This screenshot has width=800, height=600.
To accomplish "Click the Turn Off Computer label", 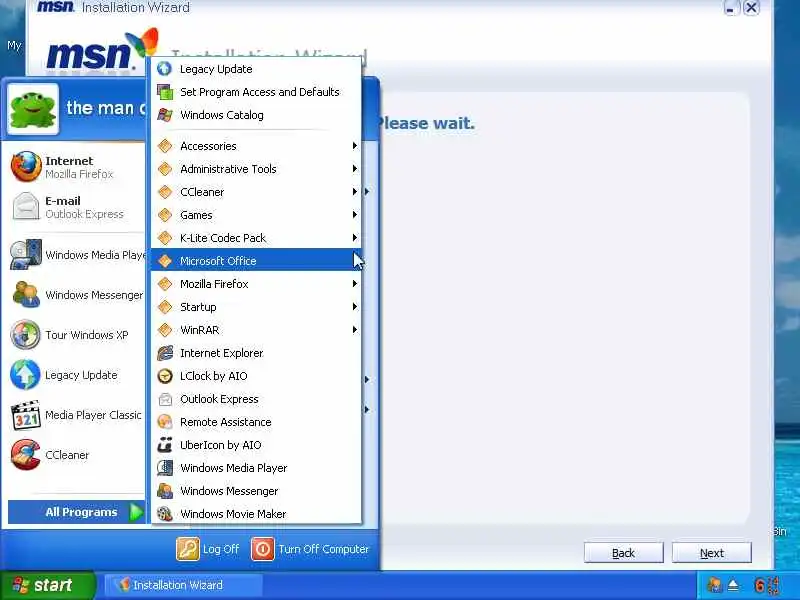I will click(323, 549).
